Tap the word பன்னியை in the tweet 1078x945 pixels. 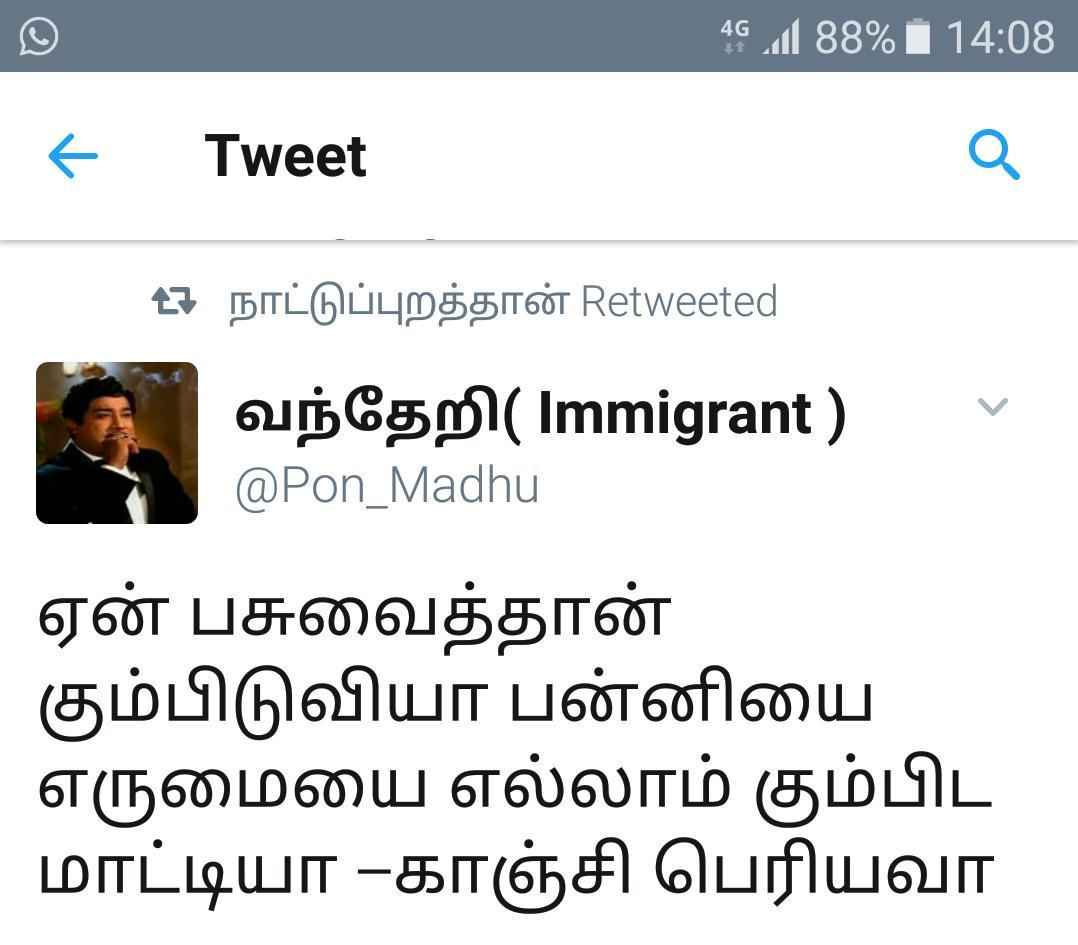tap(692, 701)
